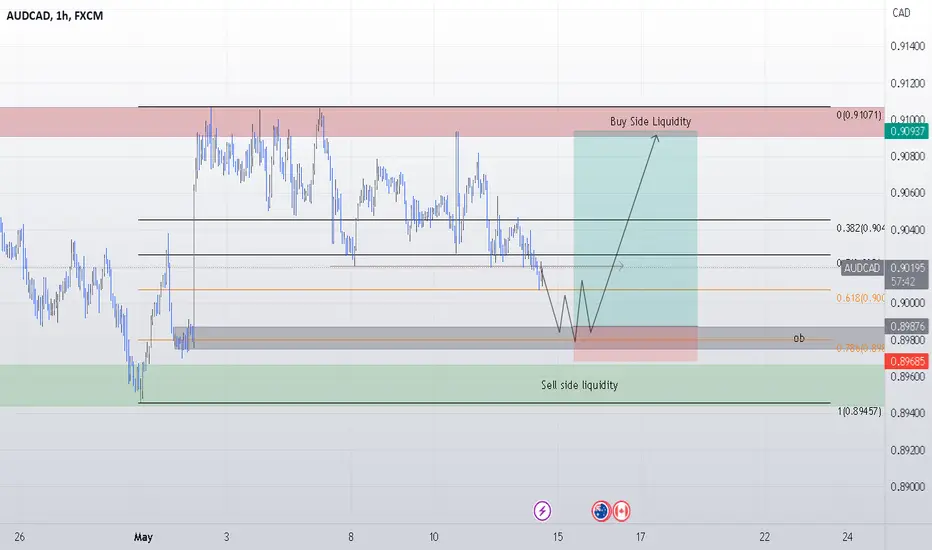Open the Australian flag economic event

pyautogui.click(x=602, y=511)
